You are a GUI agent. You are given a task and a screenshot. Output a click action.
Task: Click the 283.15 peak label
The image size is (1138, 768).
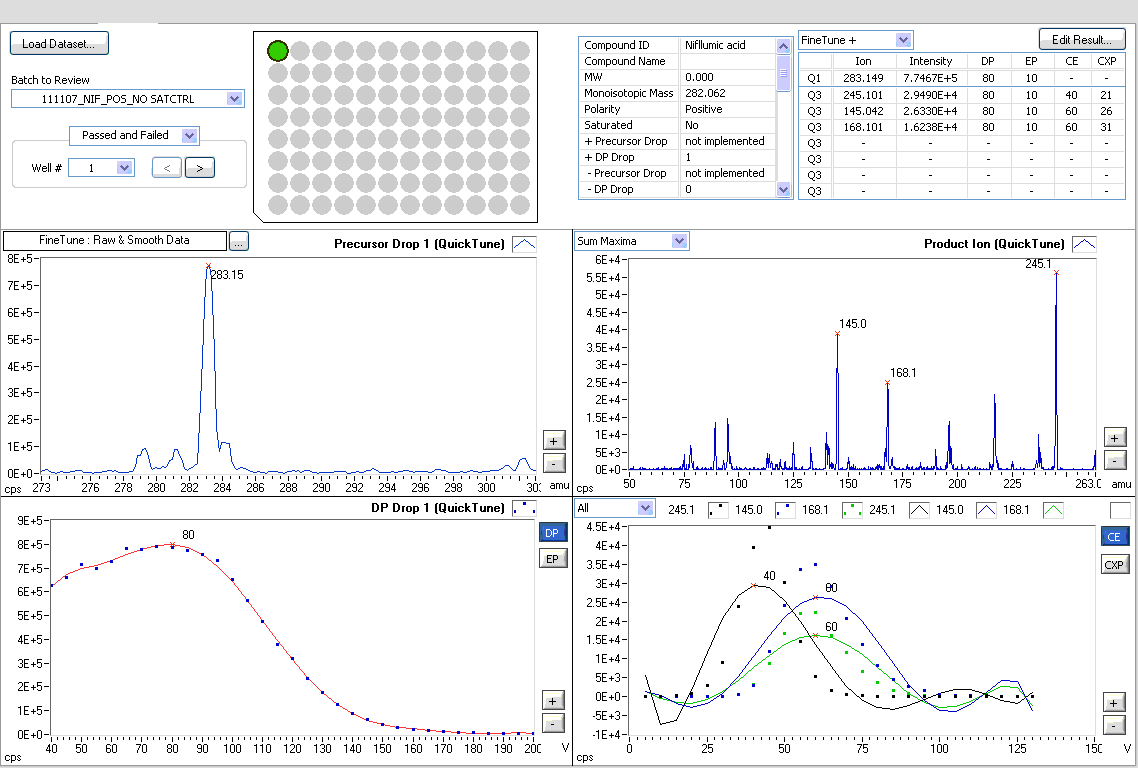227,275
